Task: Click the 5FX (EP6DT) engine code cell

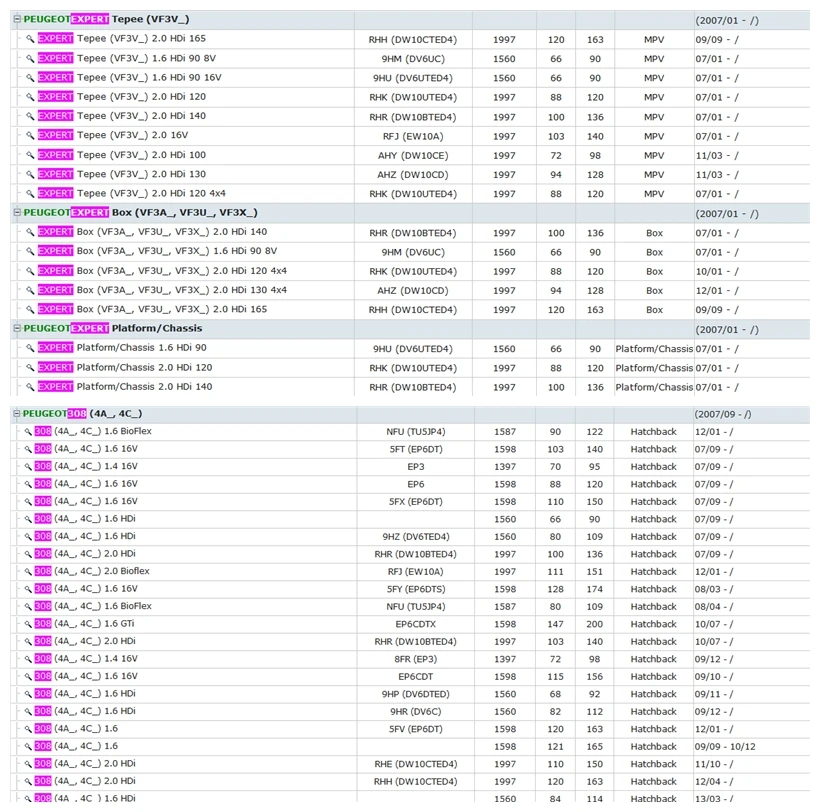Action: coord(416,502)
